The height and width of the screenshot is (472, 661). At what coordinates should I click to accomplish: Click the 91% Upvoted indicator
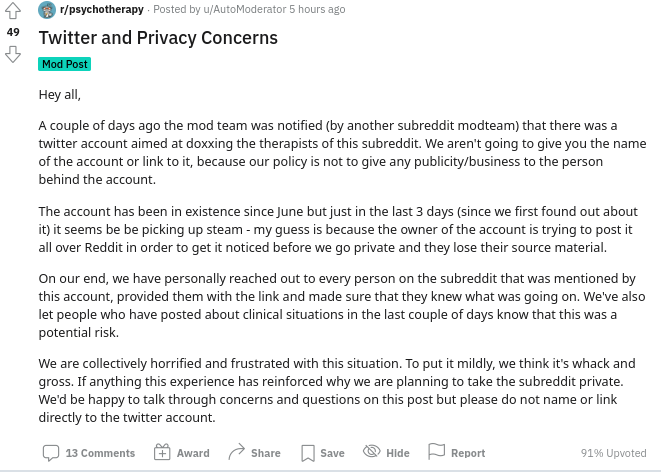613,453
